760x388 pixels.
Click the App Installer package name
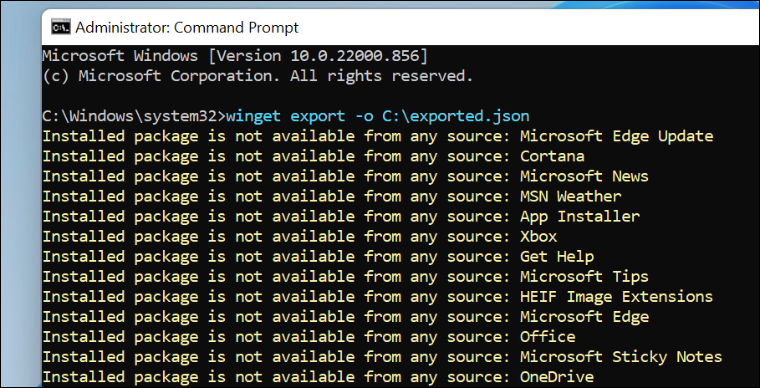(580, 217)
